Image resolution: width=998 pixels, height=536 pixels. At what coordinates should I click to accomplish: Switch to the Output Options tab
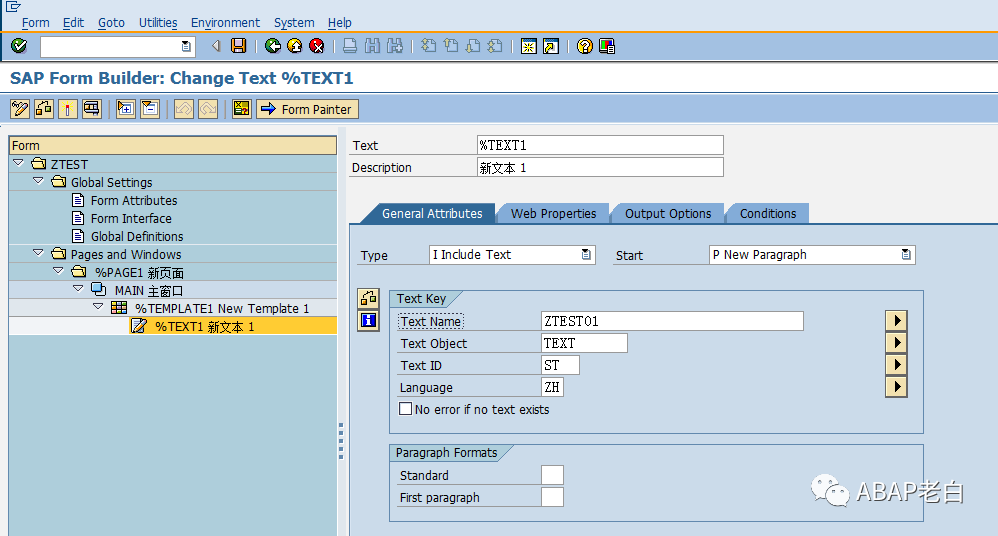click(668, 213)
